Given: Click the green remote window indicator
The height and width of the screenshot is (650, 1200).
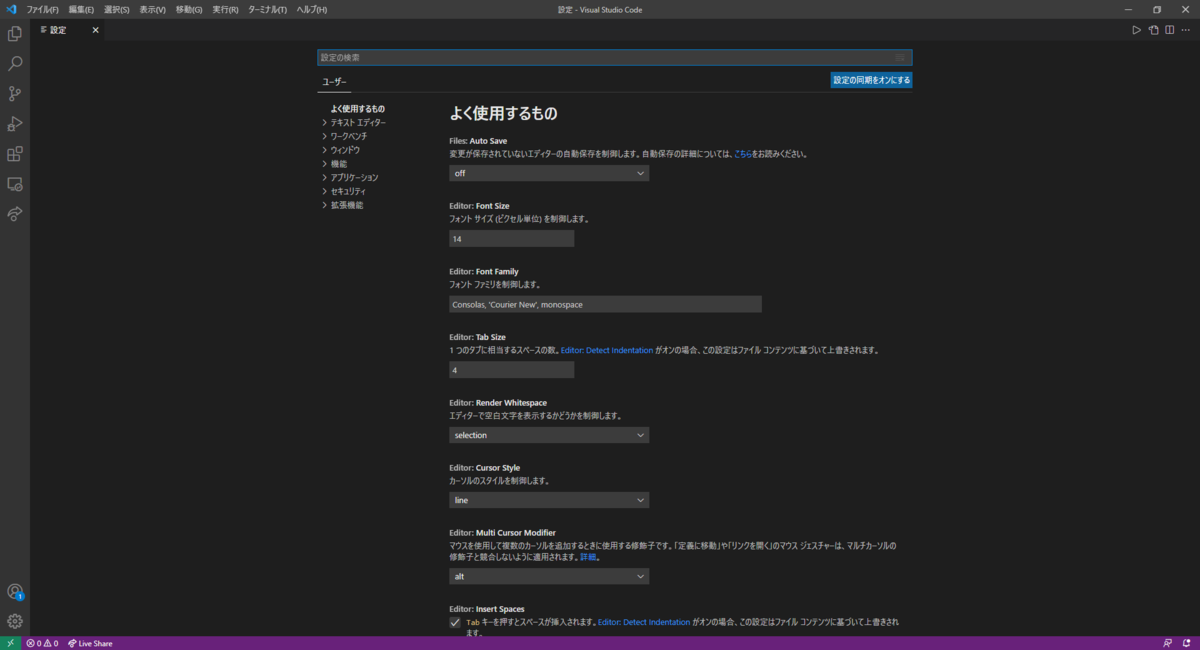Looking at the screenshot, I should click(10, 643).
